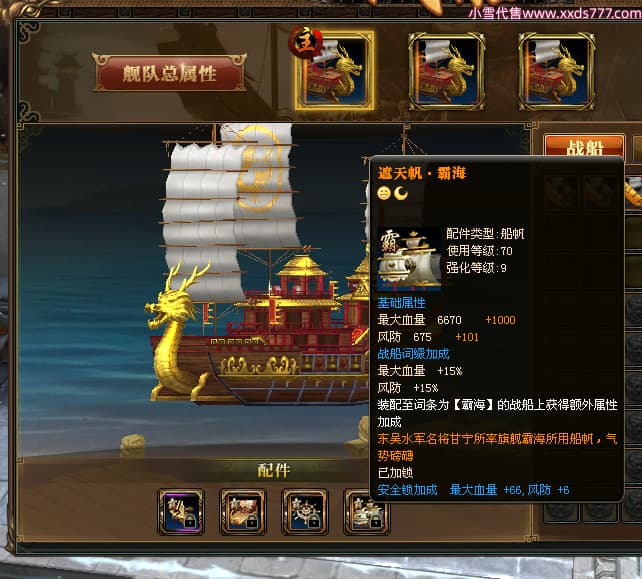Open the 舰队总属性 fleet attributes panel
Viewport: 642px width, 579px height.
click(x=170, y=73)
